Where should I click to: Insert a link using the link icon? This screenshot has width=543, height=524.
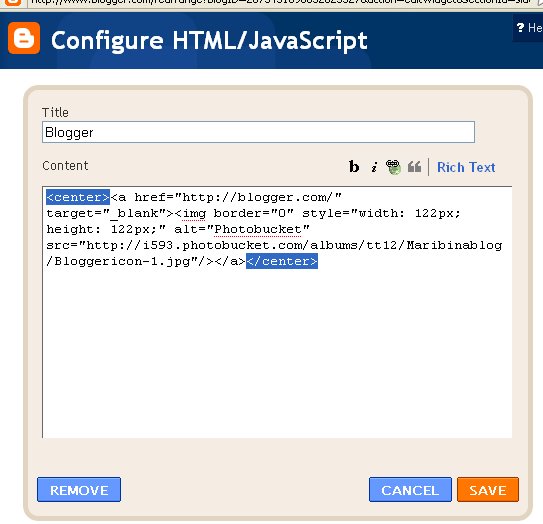pos(393,167)
